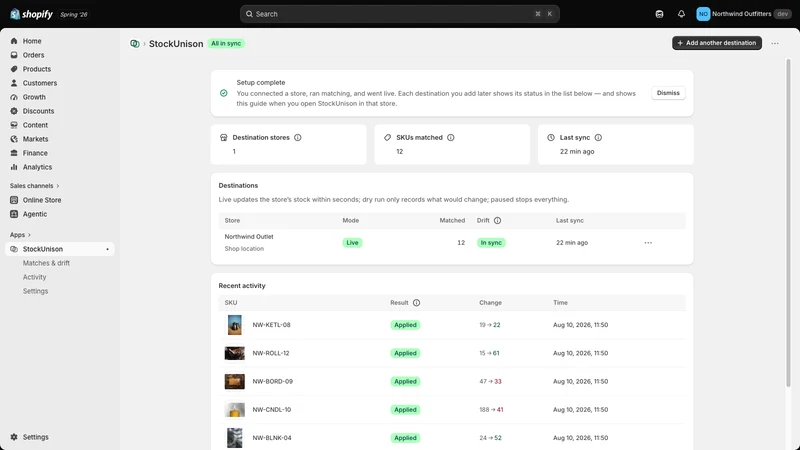Open the Markets globe icon
Viewport: 800px width, 450px height.
[14, 139]
